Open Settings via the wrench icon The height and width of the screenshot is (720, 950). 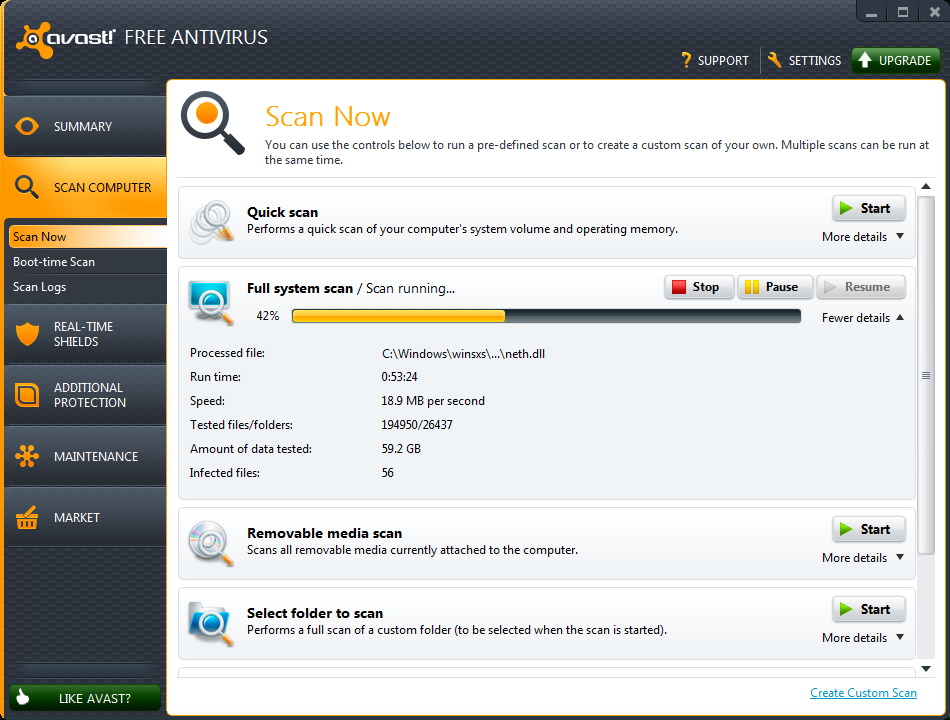pyautogui.click(x=774, y=60)
